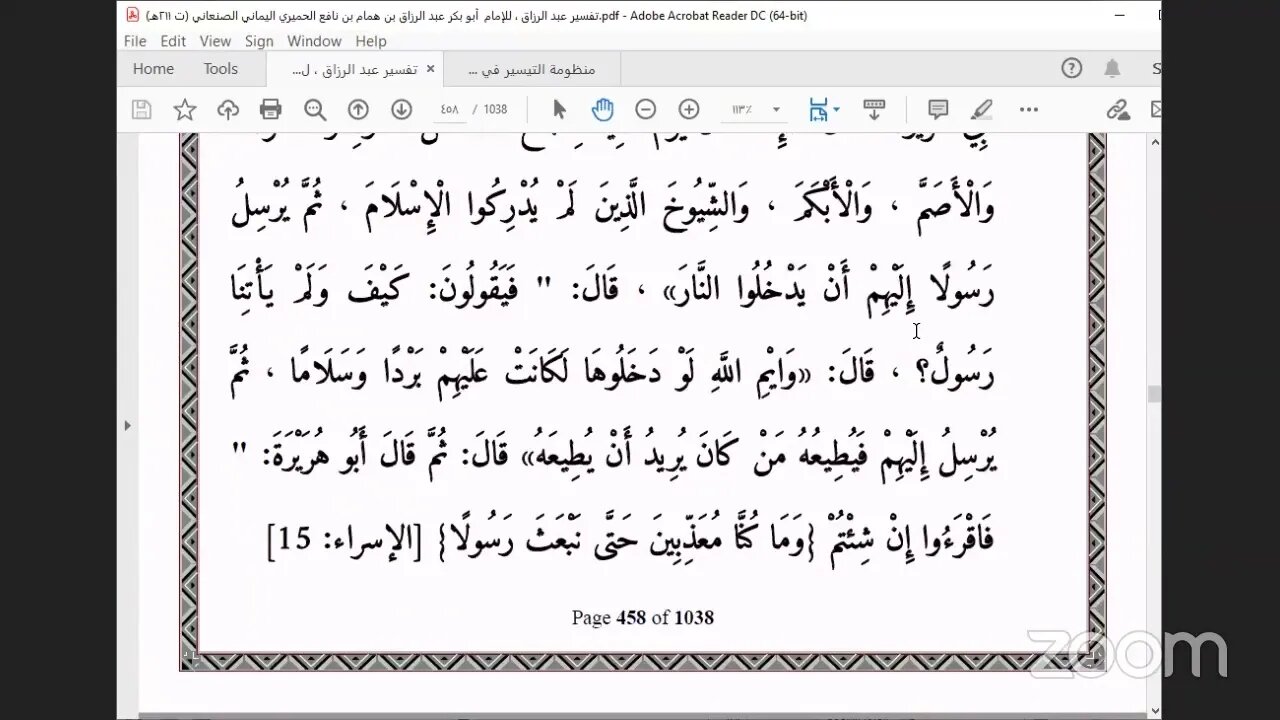This screenshot has width=1280, height=720.
Task: Open the View menu
Action: tap(215, 41)
